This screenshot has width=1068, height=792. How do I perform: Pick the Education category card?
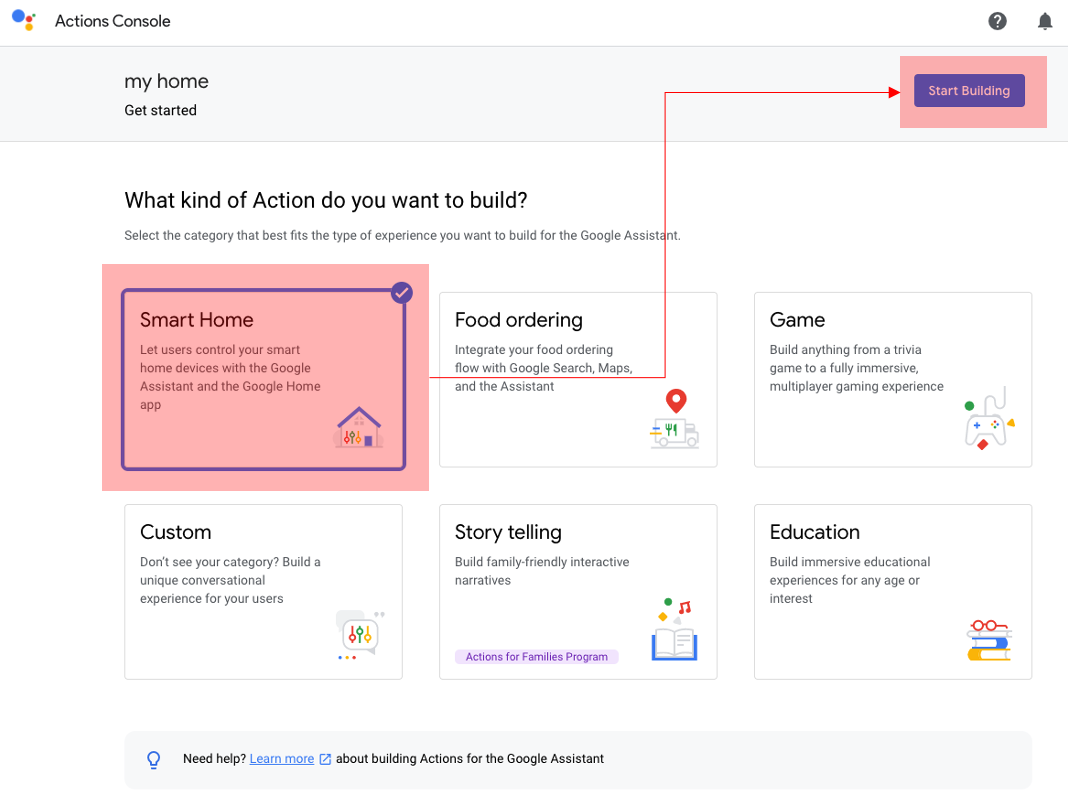tap(892, 592)
